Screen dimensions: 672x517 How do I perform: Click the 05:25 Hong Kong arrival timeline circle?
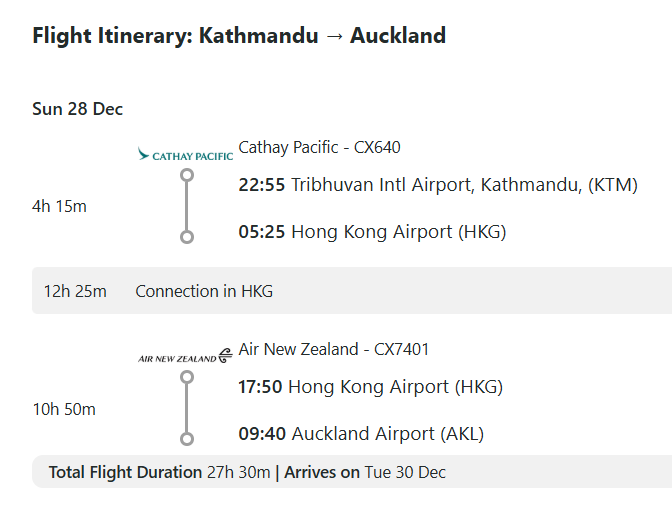pyautogui.click(x=186, y=237)
